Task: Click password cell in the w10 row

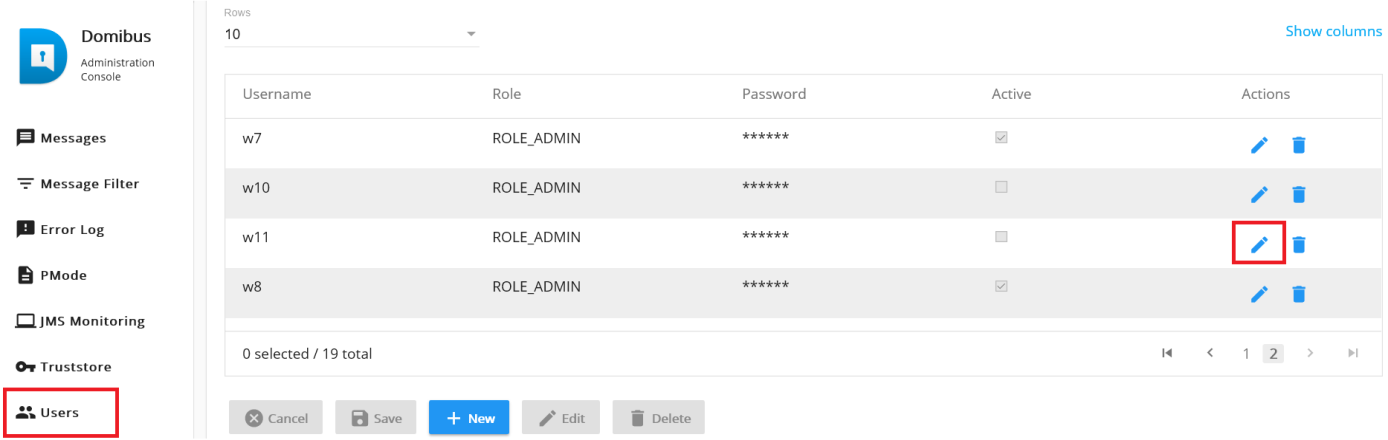Action: click(x=765, y=187)
